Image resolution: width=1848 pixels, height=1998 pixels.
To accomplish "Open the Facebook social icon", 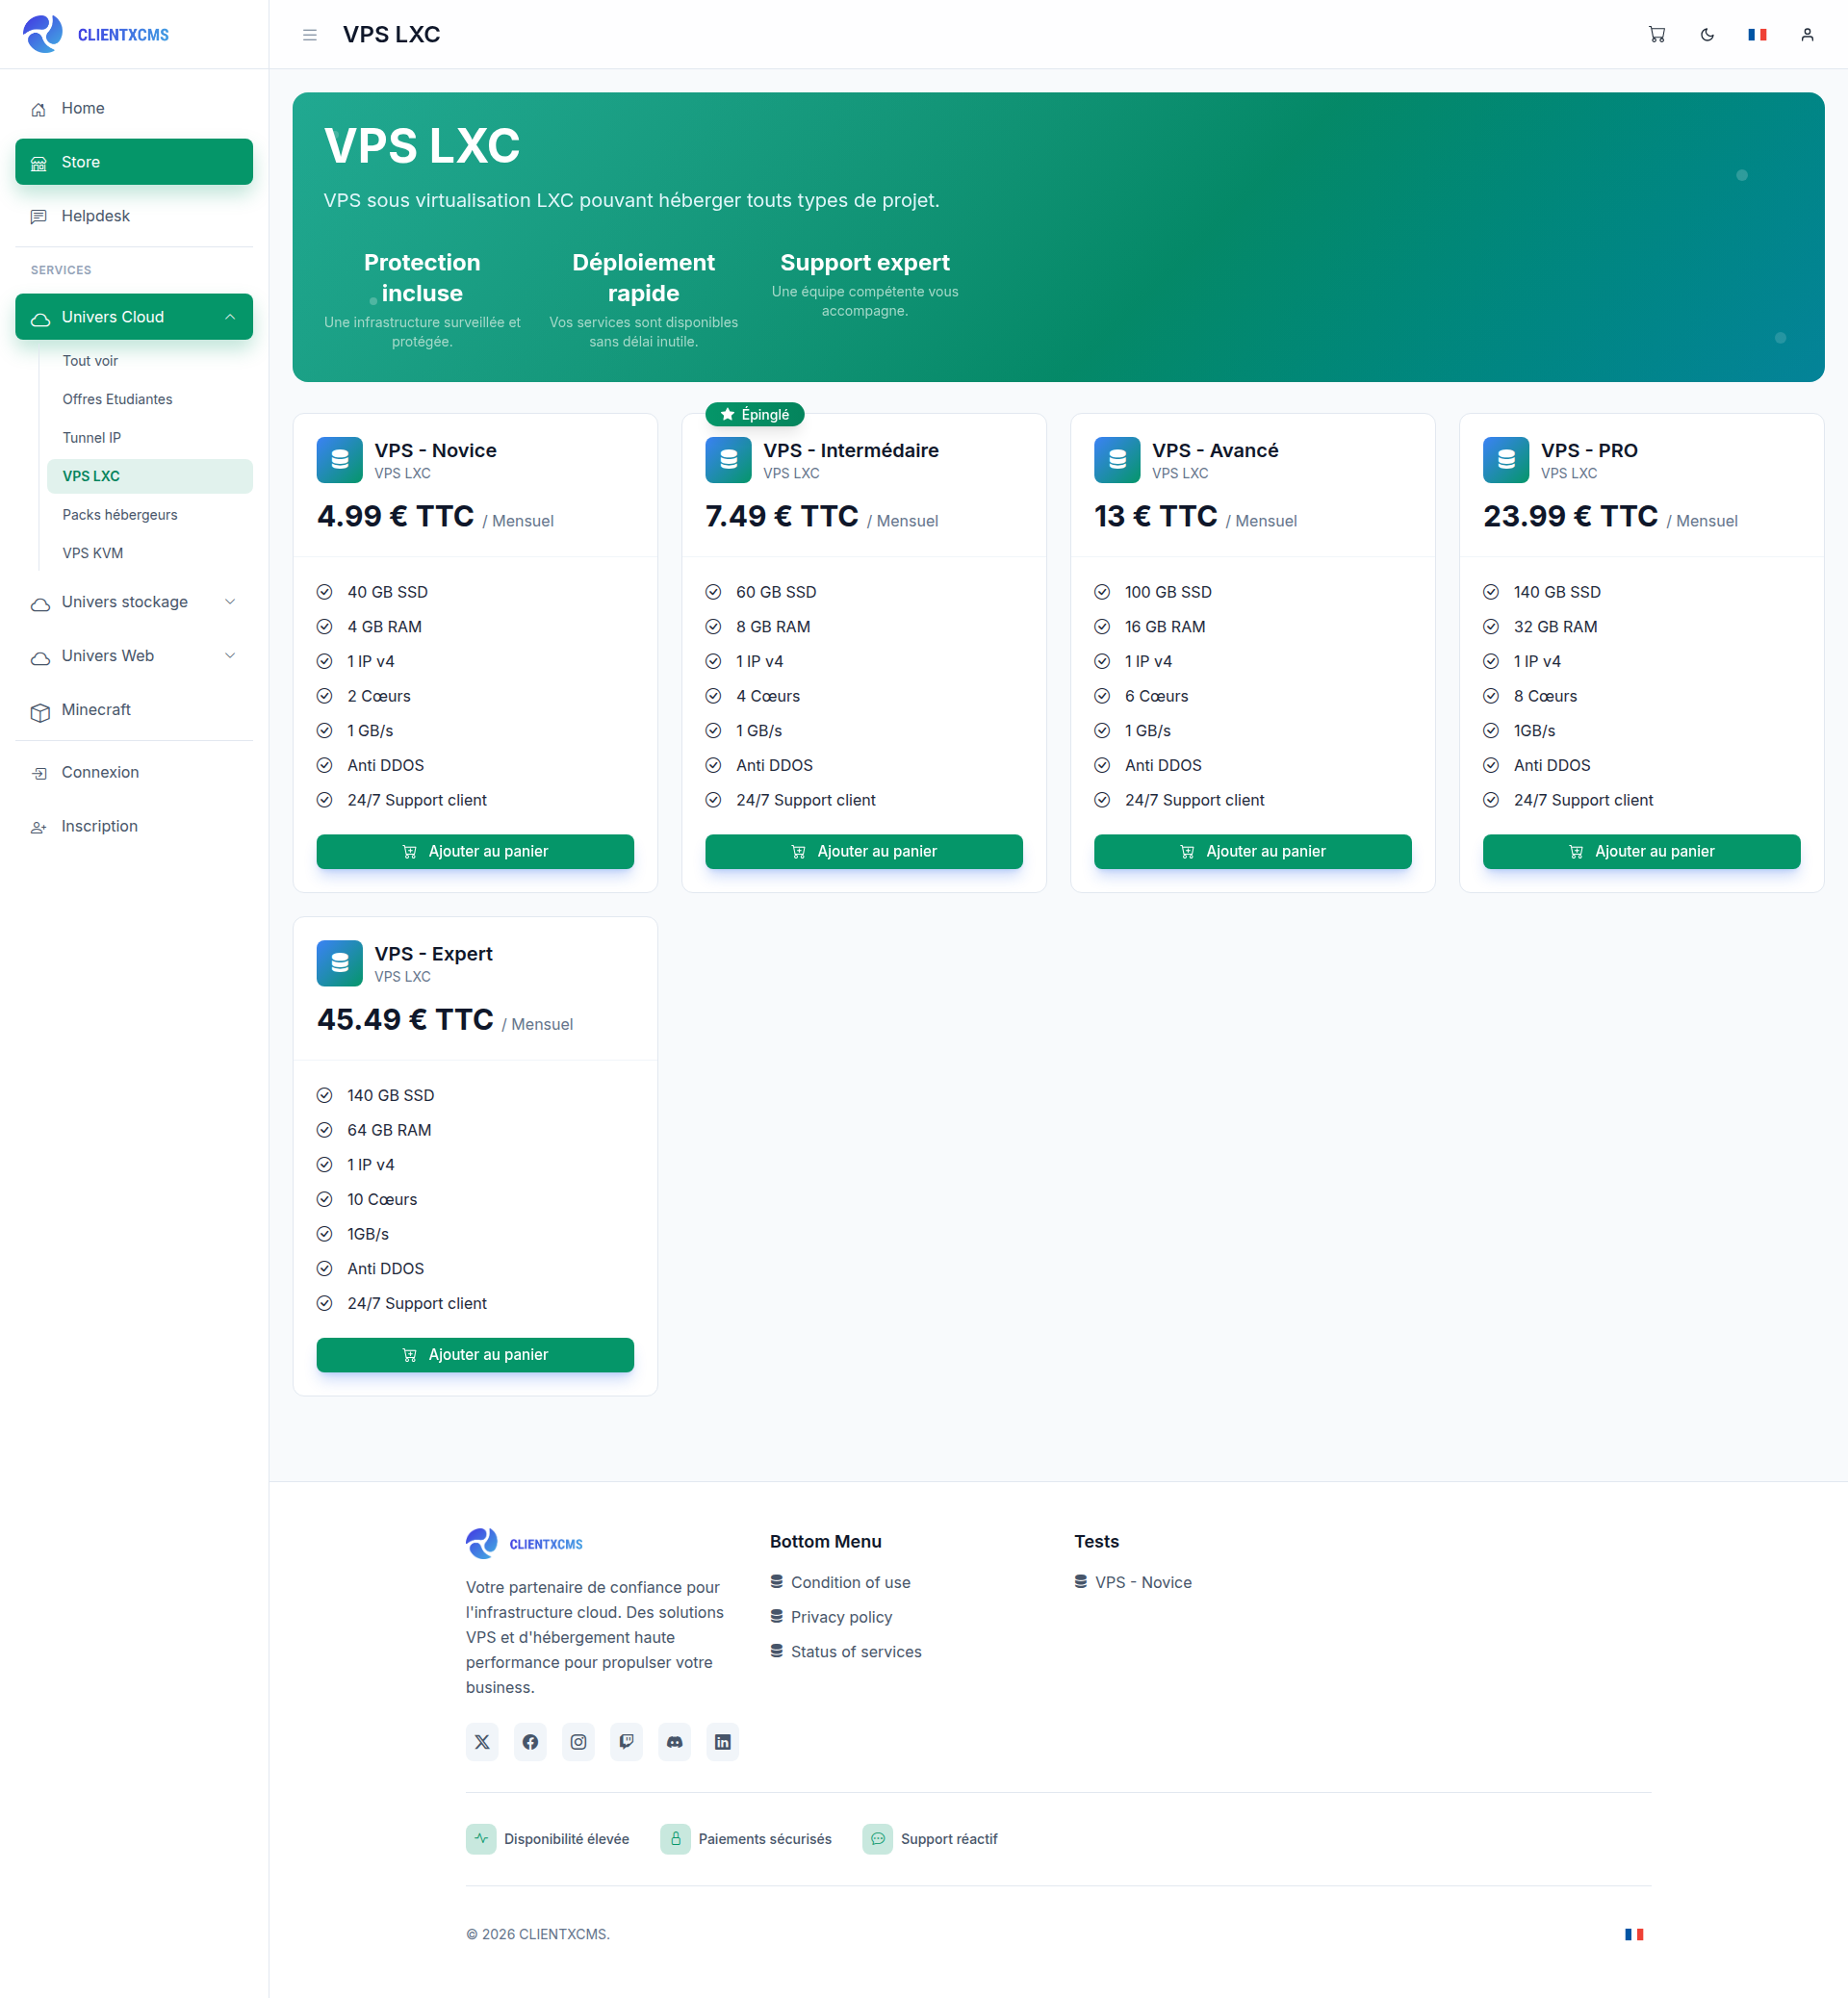I will coord(530,1742).
